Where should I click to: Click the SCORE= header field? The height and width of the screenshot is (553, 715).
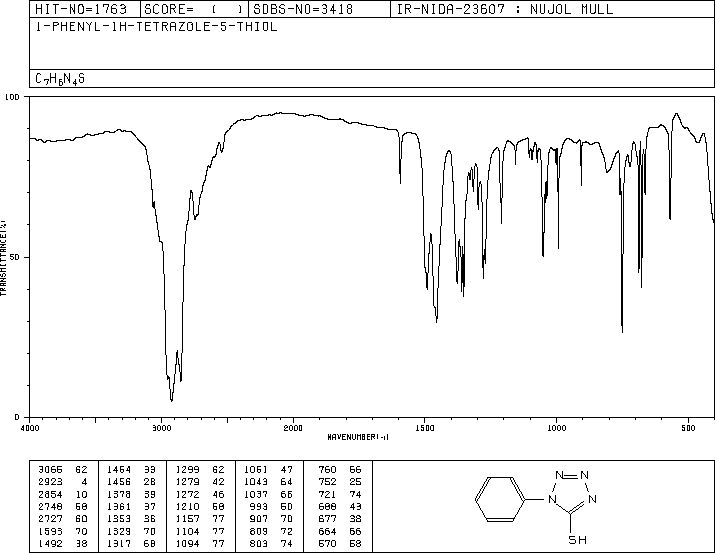[194, 9]
